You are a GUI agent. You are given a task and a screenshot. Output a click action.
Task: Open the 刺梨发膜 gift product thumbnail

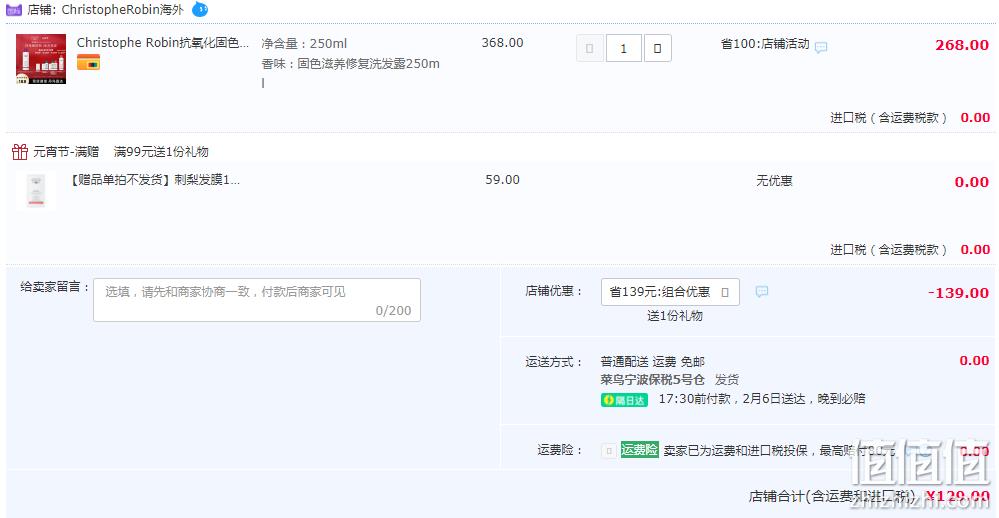click(36, 190)
